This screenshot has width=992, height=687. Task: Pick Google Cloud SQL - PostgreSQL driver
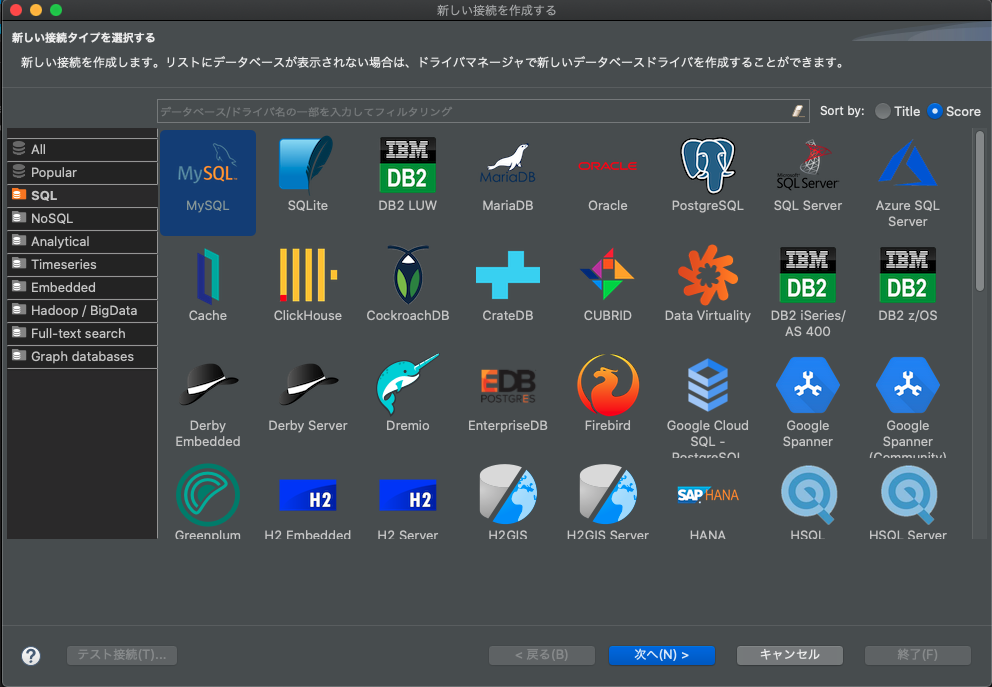[707, 406]
